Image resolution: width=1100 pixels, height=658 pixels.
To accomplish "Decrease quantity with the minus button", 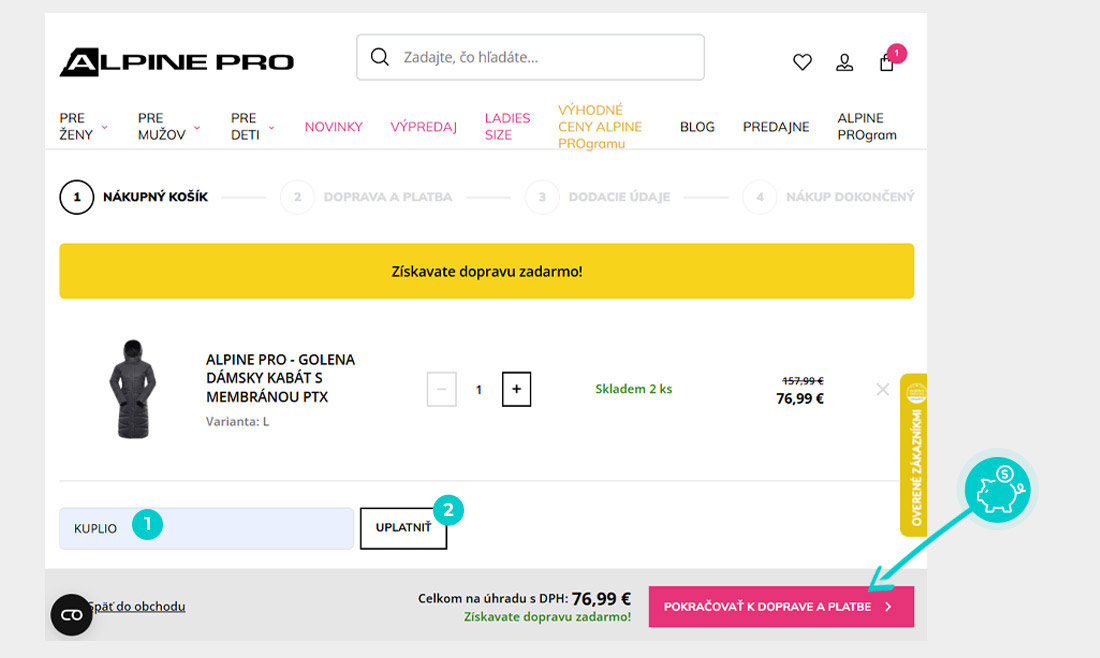I will tap(442, 389).
